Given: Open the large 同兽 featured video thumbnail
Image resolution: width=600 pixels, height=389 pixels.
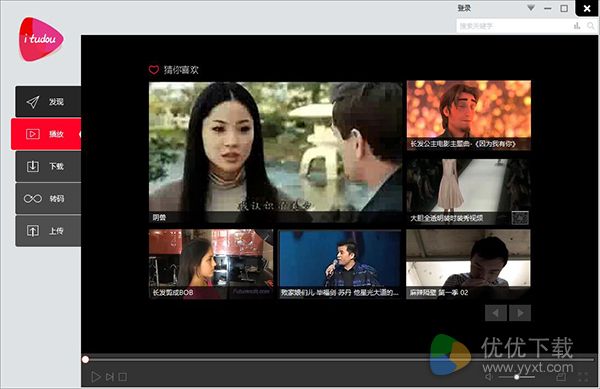Looking at the screenshot, I should click(x=276, y=153).
